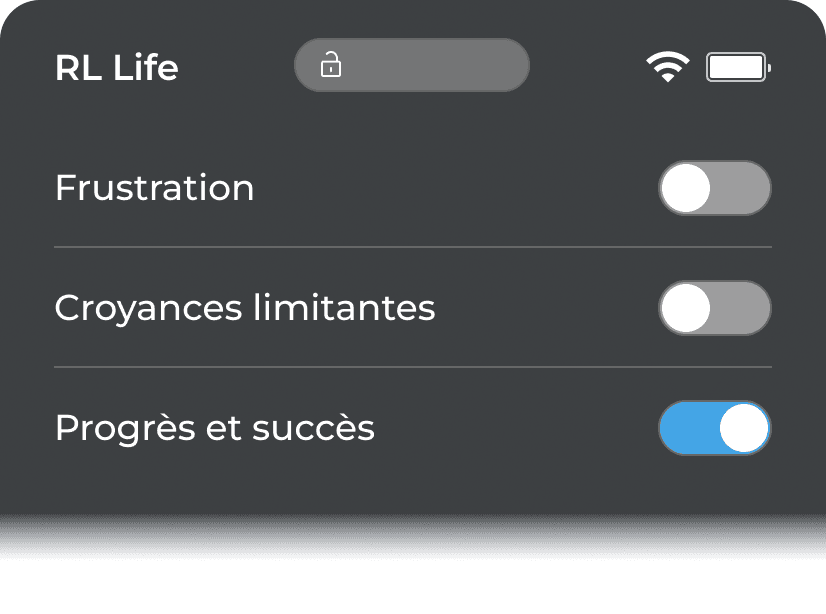826x614 pixels.
Task: Tap the Wi-Fi signal icon
Action: pos(667,67)
